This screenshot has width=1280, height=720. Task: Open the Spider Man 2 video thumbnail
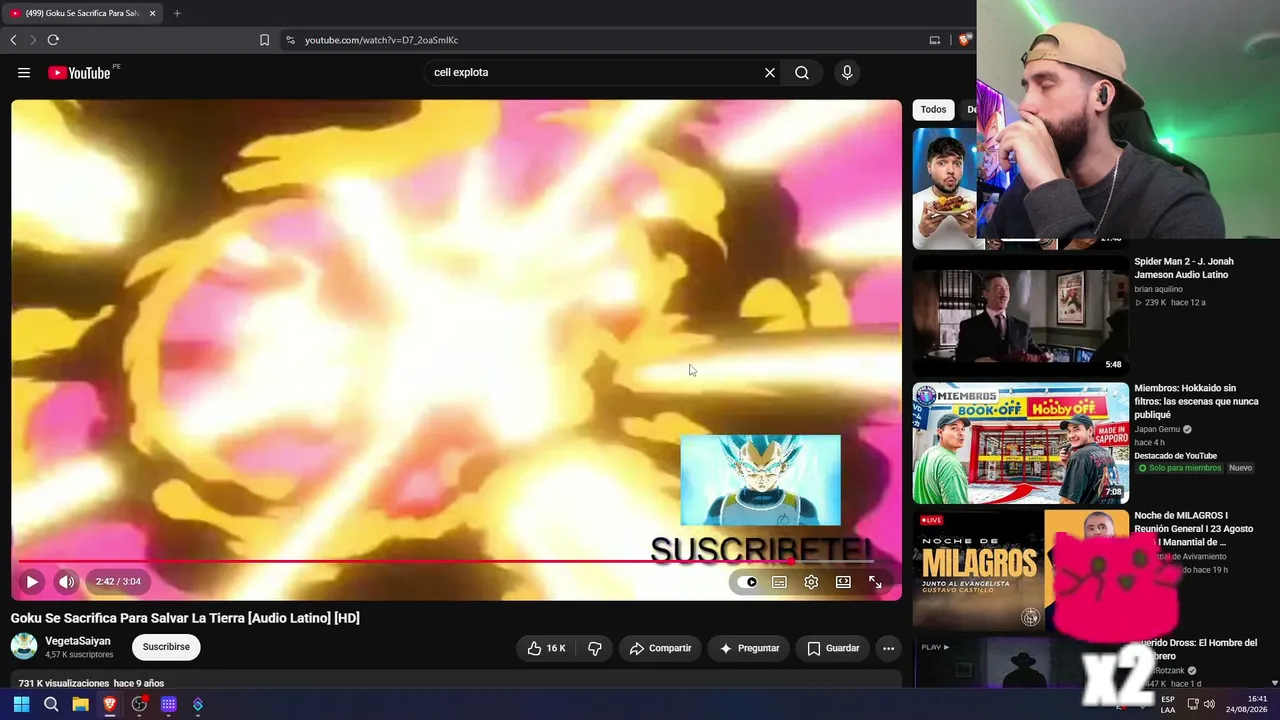coord(1020,315)
